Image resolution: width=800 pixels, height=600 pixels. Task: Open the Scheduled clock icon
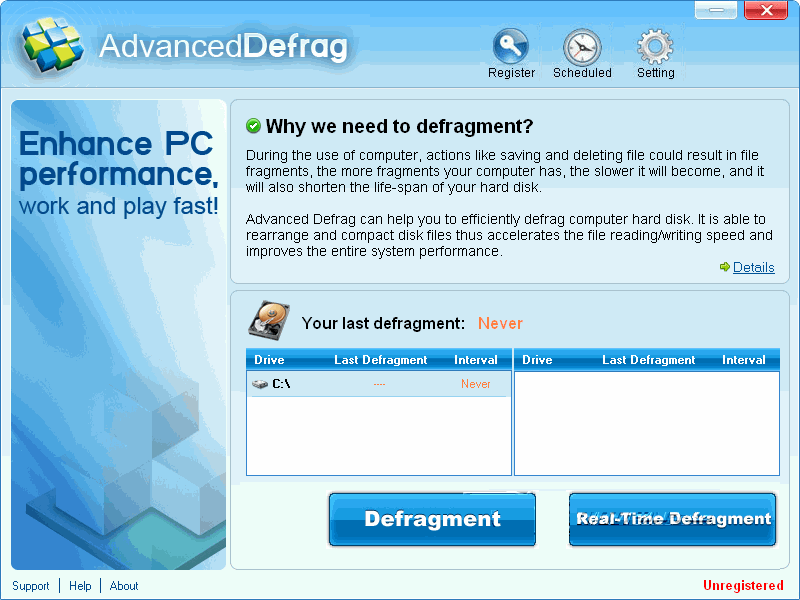582,47
